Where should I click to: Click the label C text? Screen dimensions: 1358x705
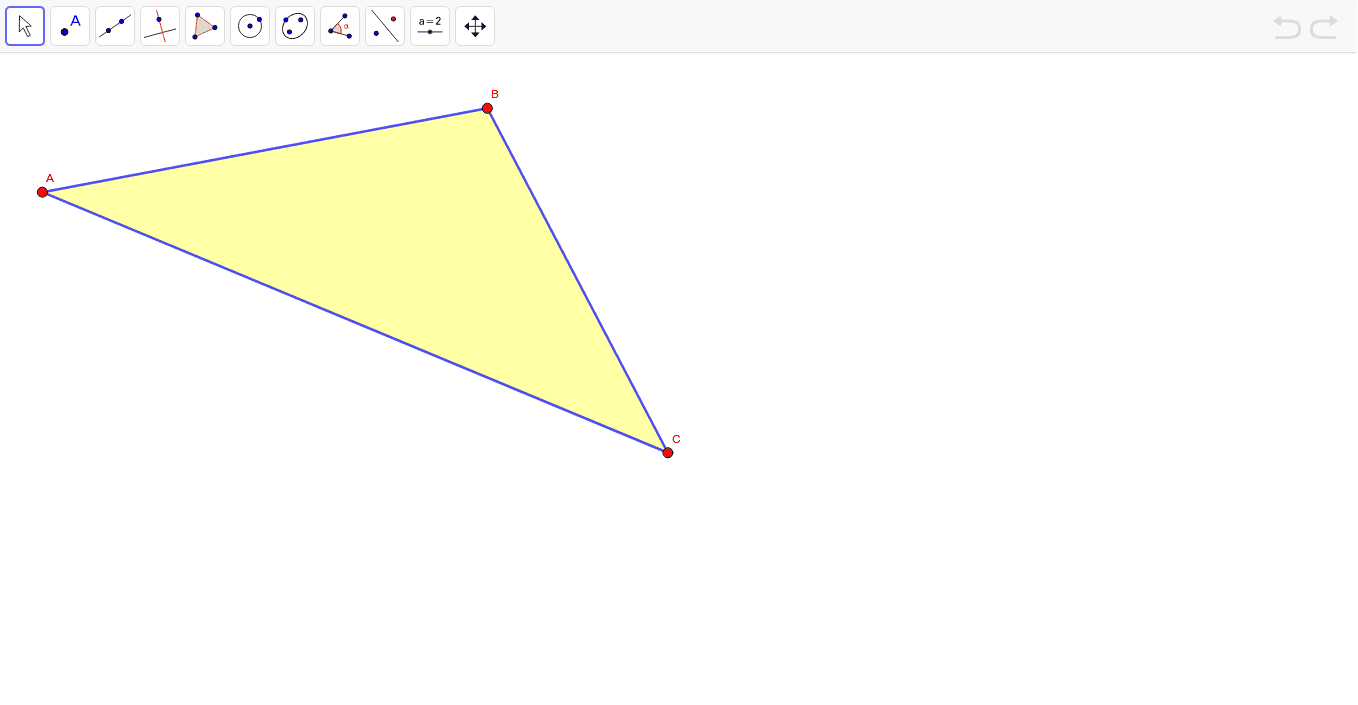click(676, 439)
